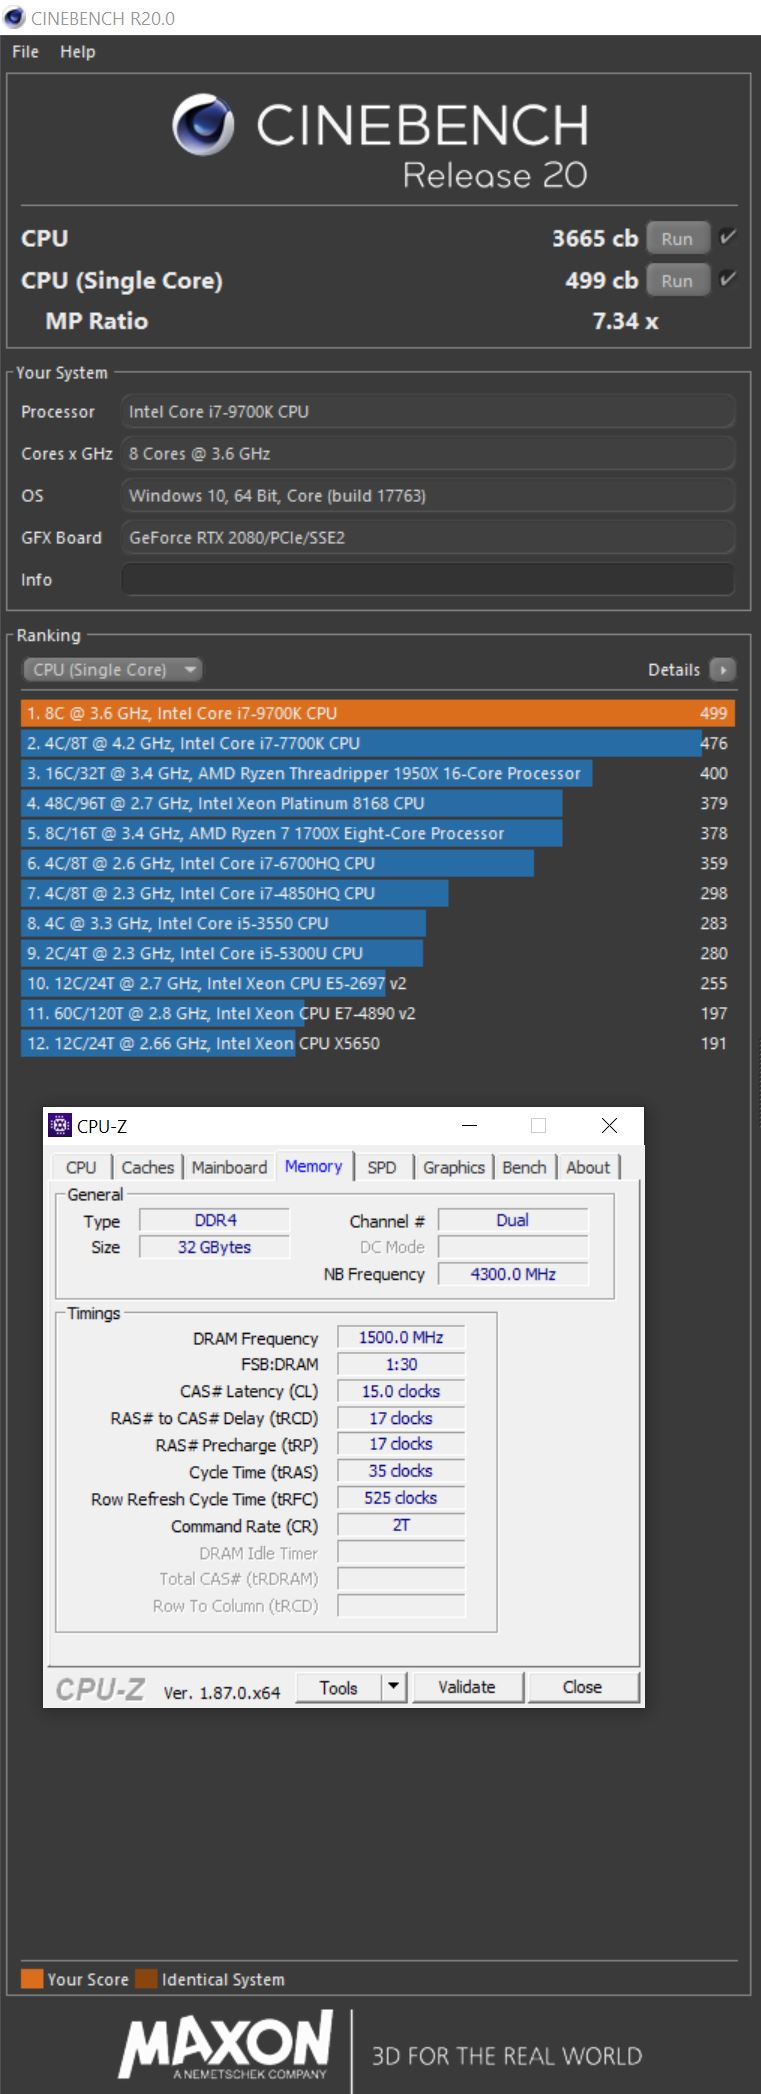The image size is (761, 2094).
Task: Select ranking row 3 Threadripper 1950X
Action: (378, 773)
